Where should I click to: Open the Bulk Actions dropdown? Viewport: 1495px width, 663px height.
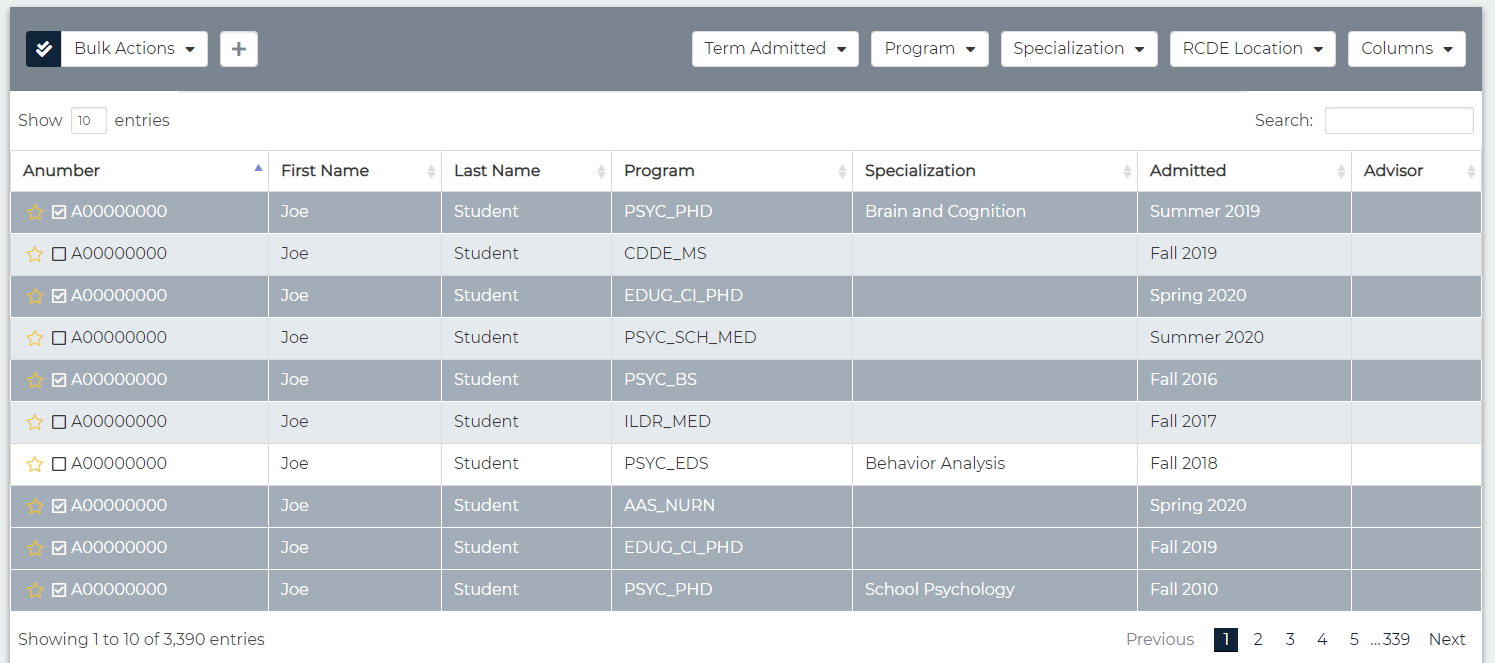coord(134,49)
